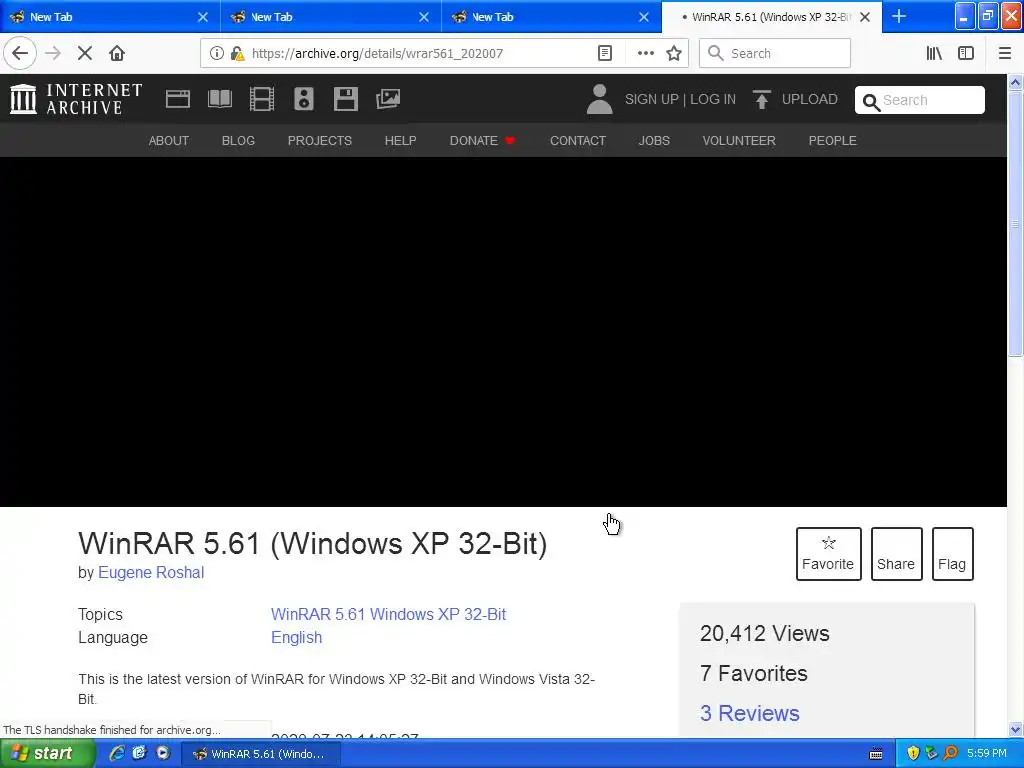
Task: Open the Texts book icon
Action: coord(220,99)
